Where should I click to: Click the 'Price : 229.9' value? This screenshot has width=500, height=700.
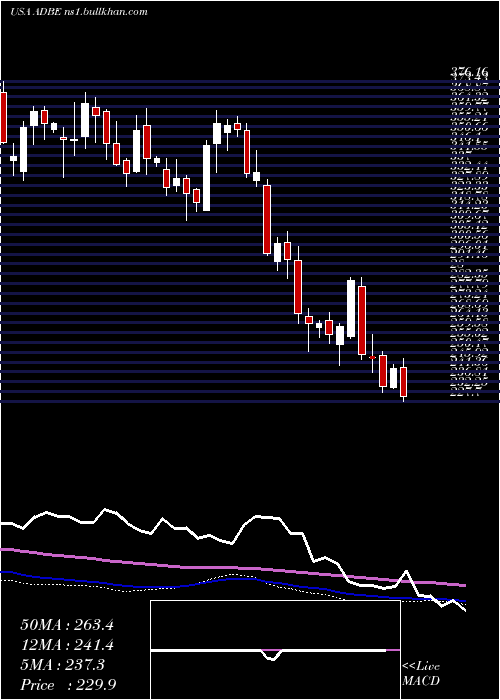tap(68, 685)
